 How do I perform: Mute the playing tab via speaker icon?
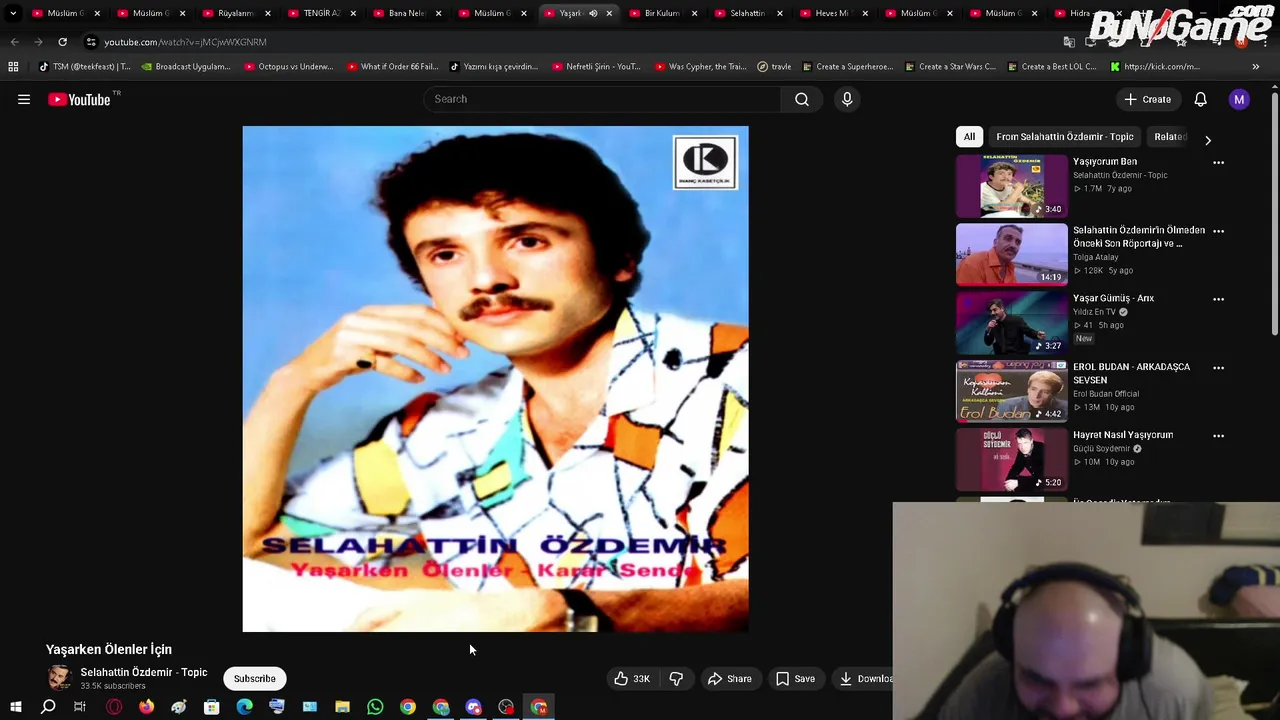click(x=593, y=13)
